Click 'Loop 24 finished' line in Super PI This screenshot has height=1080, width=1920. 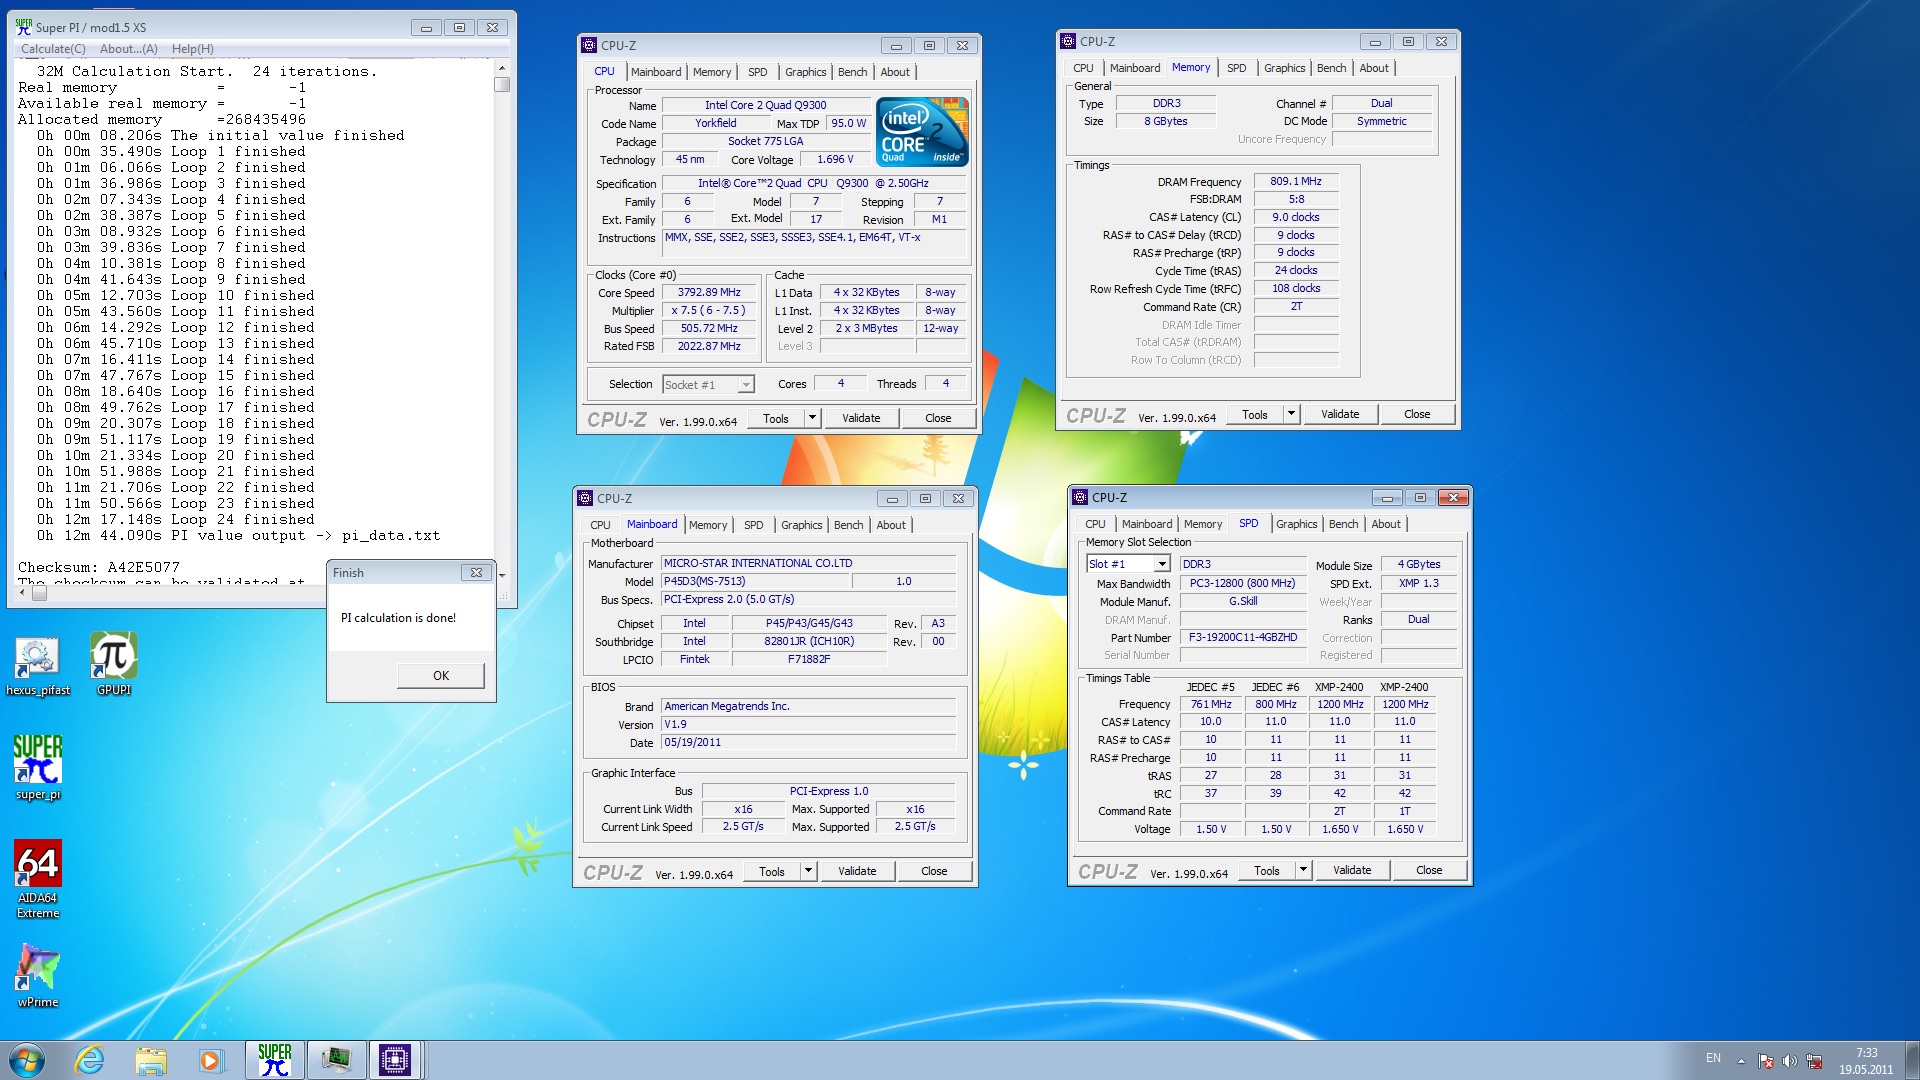click(x=243, y=519)
